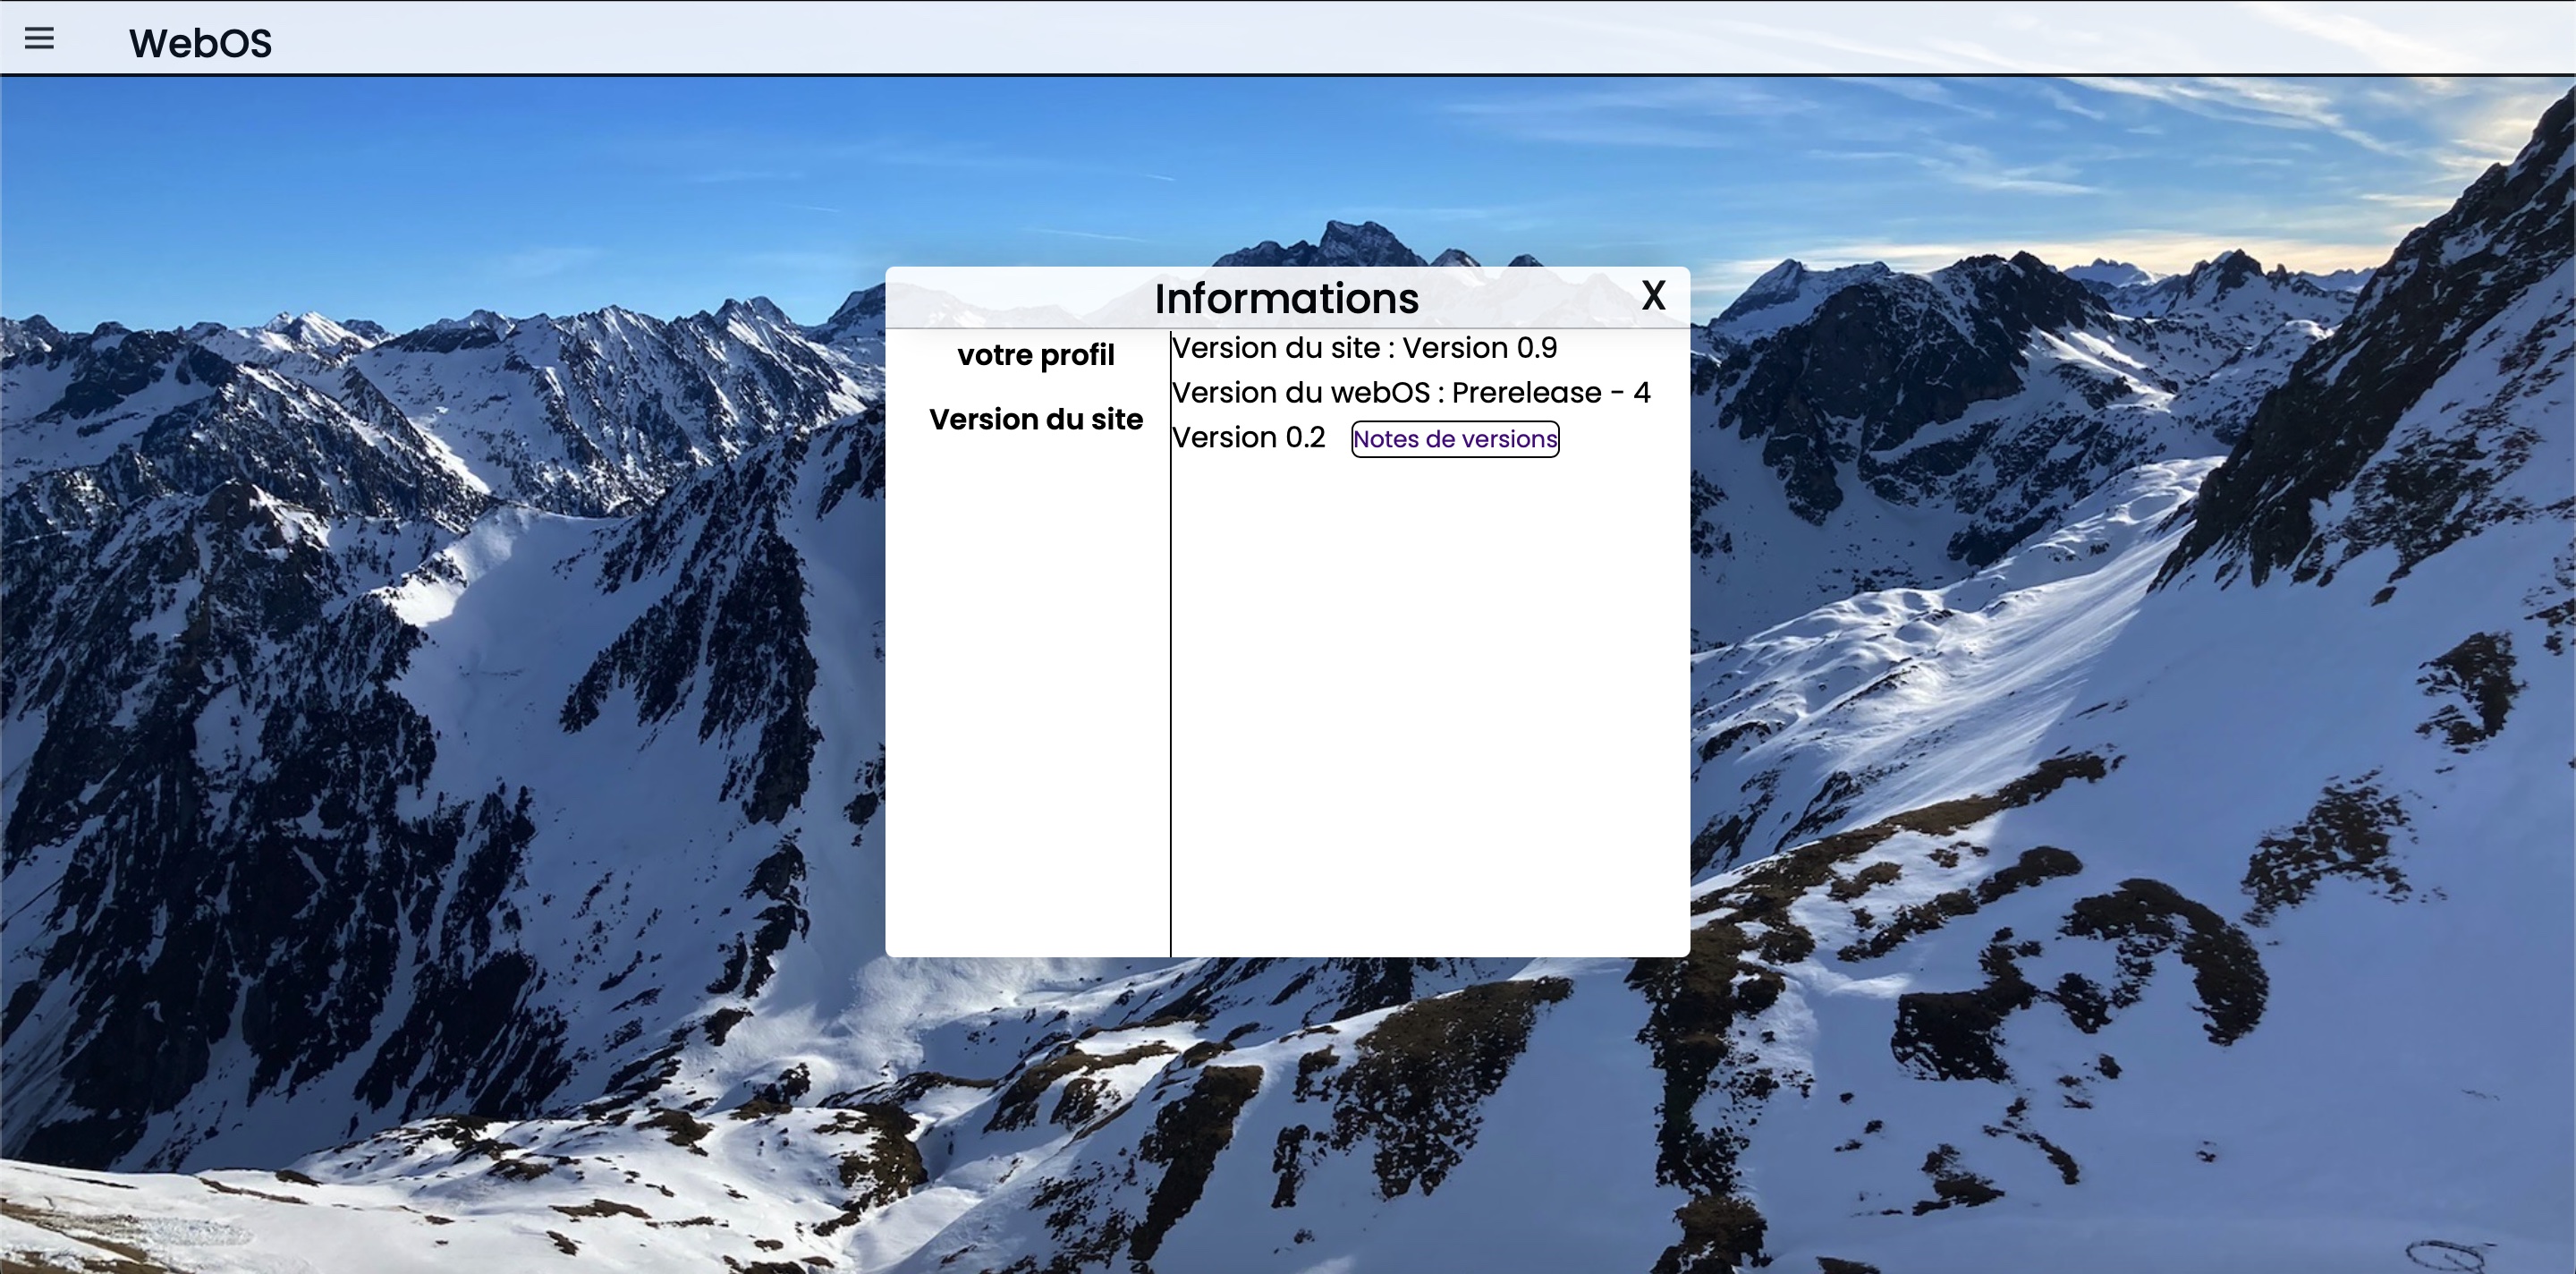Image resolution: width=2576 pixels, height=1274 pixels.
Task: Open the hamburger menu in top bar
Action: [39, 39]
